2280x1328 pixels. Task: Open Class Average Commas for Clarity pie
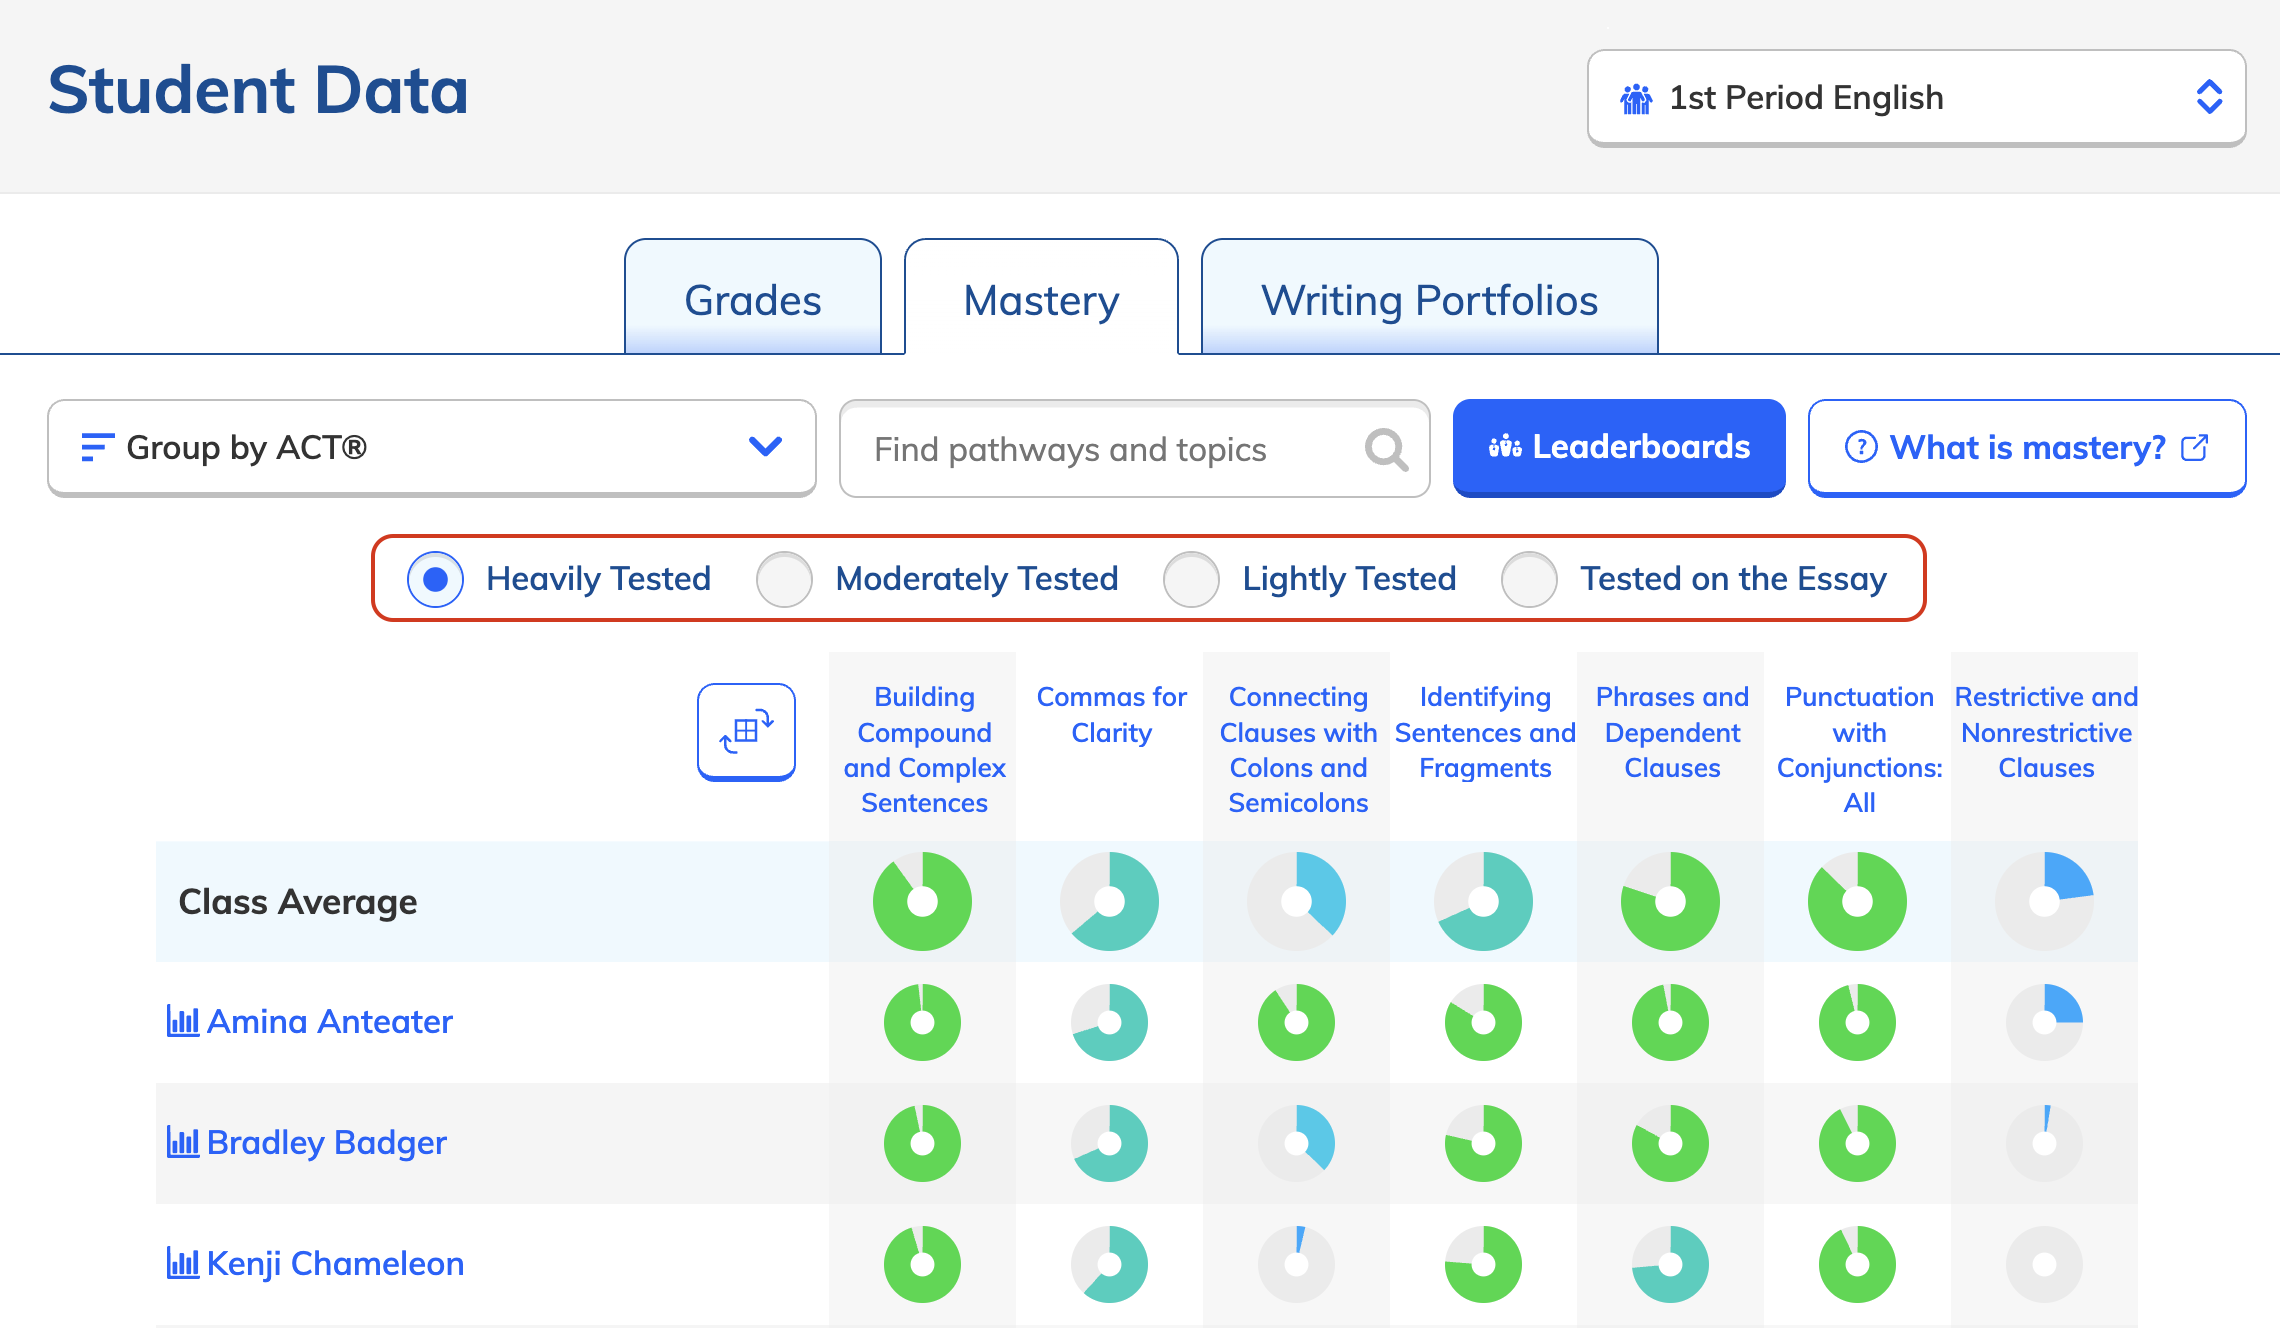(x=1109, y=901)
